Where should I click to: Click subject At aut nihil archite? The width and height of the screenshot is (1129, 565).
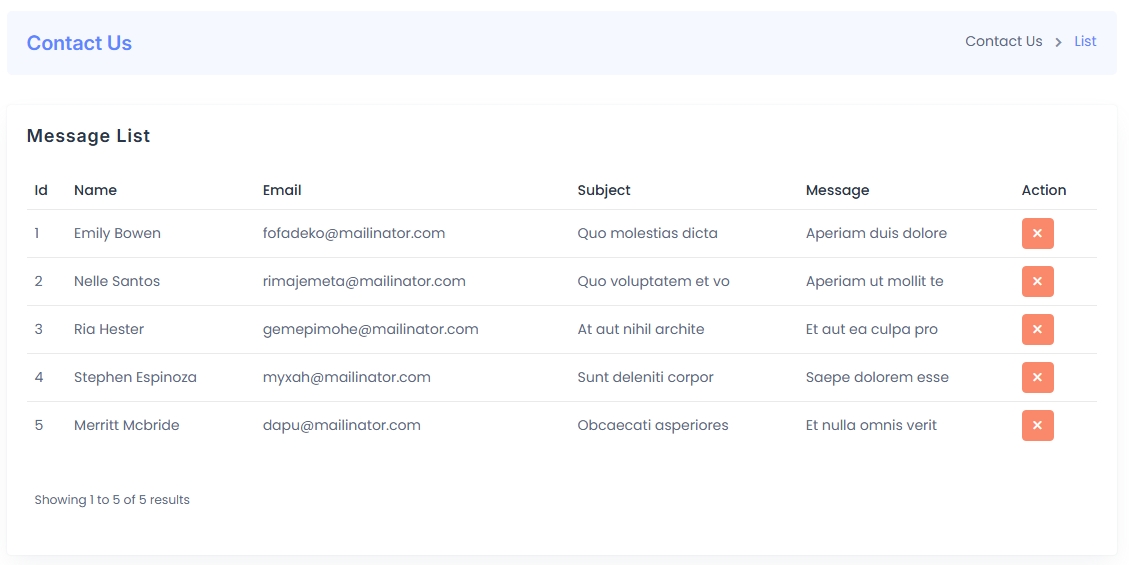641,329
